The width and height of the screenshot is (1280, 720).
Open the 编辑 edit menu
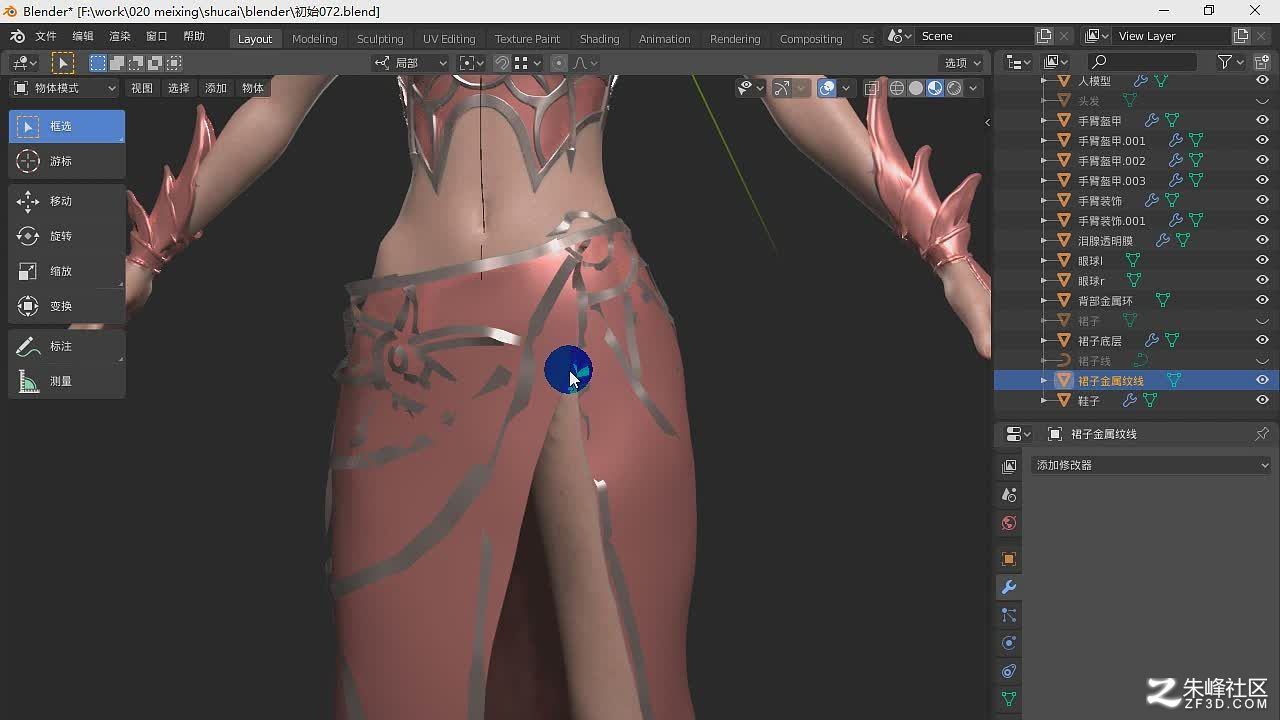(x=83, y=36)
